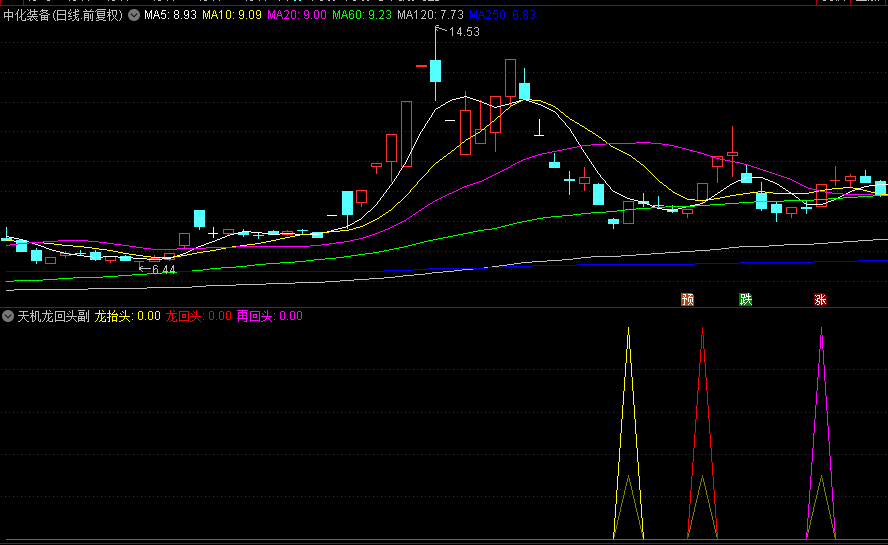Select the green MA60 legend label
This screenshot has height=545, width=888.
coord(362,16)
